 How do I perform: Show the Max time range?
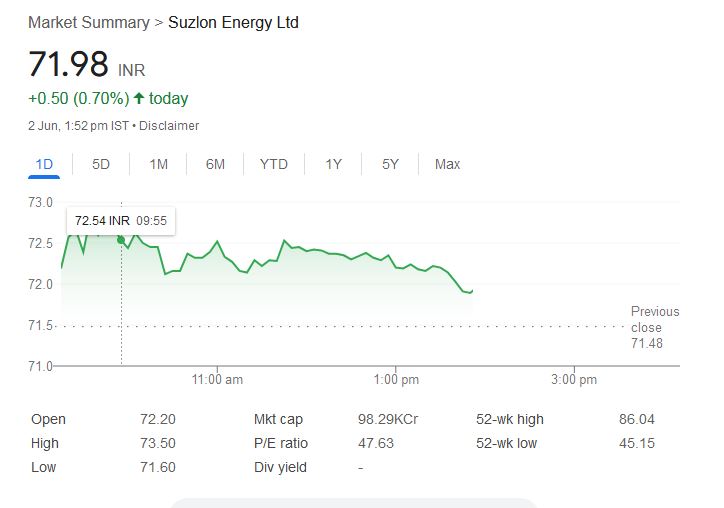point(447,164)
